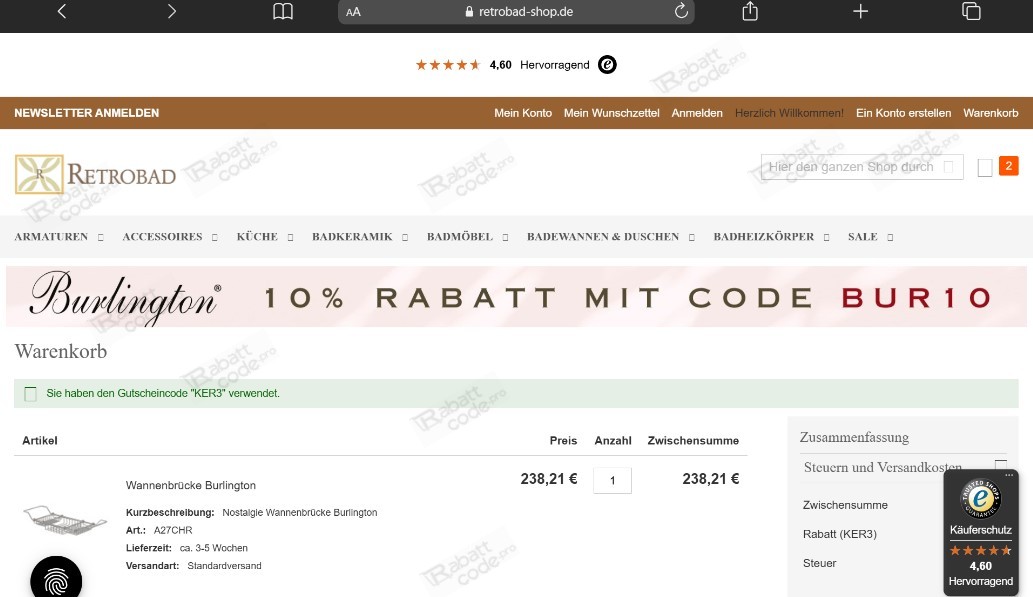Viewport: 1033px width, 597px height.
Task: Click NEWSLETTER ANMELDEN
Action: [x=87, y=113]
